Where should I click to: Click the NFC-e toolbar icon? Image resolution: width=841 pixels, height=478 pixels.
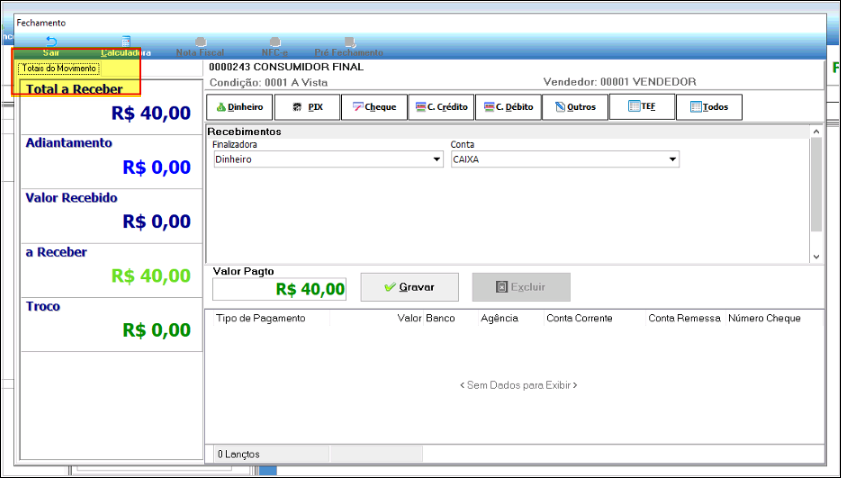point(274,45)
